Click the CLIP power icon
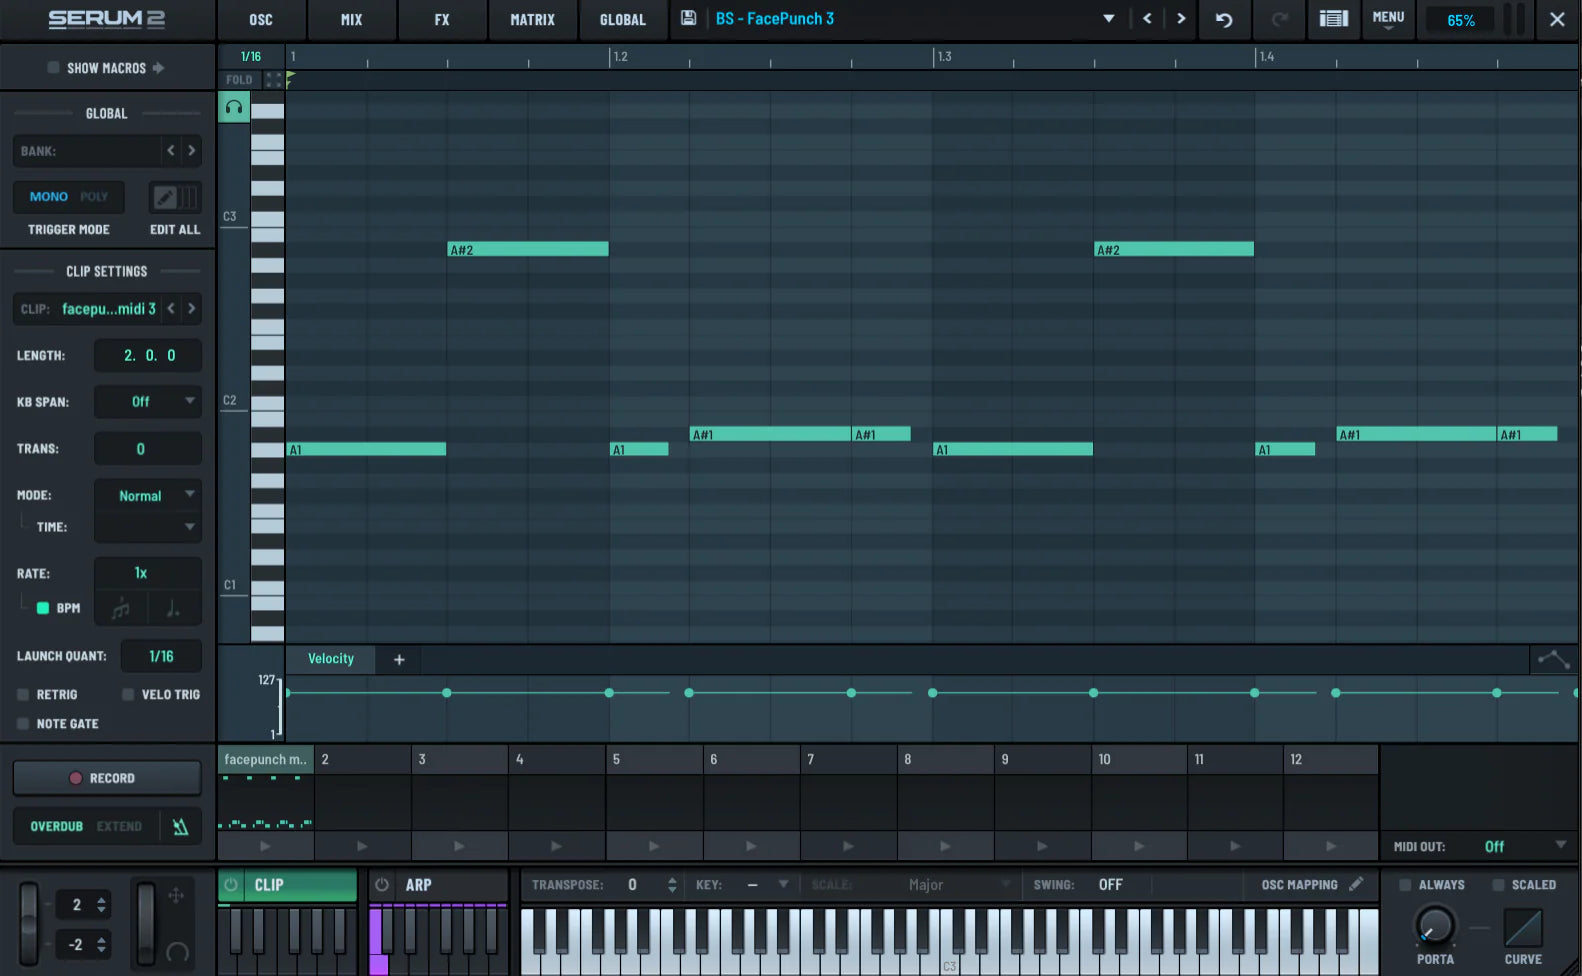Image resolution: width=1582 pixels, height=976 pixels. 231,885
